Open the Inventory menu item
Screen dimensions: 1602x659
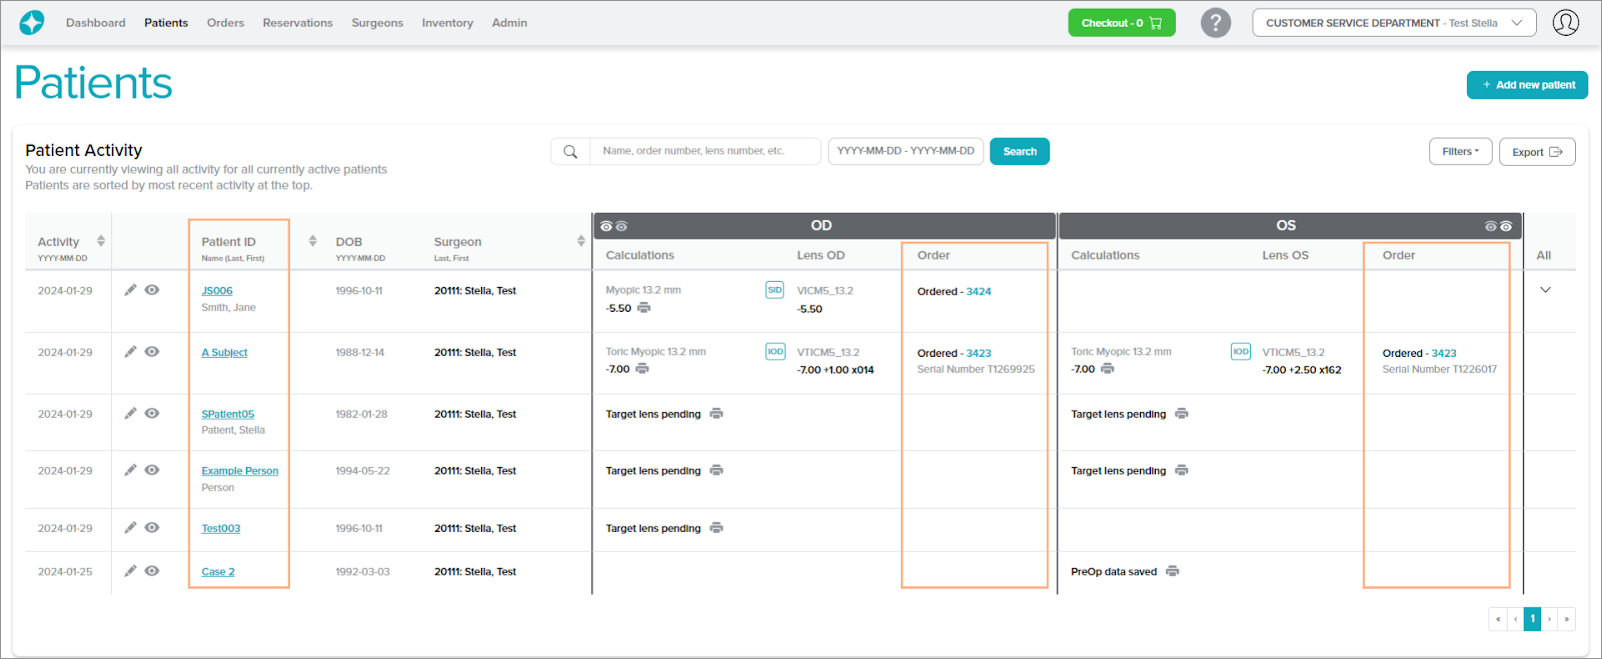[447, 23]
